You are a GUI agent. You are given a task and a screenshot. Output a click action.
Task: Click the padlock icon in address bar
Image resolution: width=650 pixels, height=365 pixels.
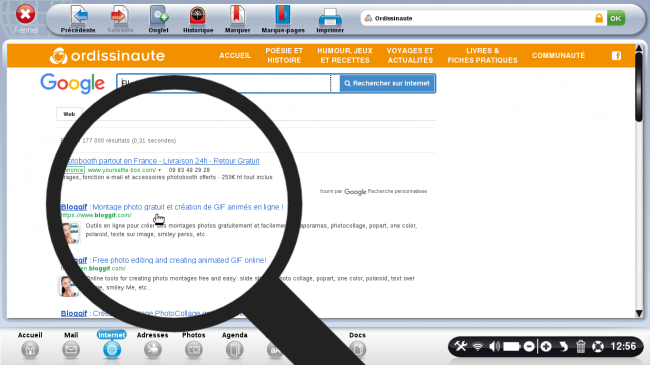tap(599, 18)
